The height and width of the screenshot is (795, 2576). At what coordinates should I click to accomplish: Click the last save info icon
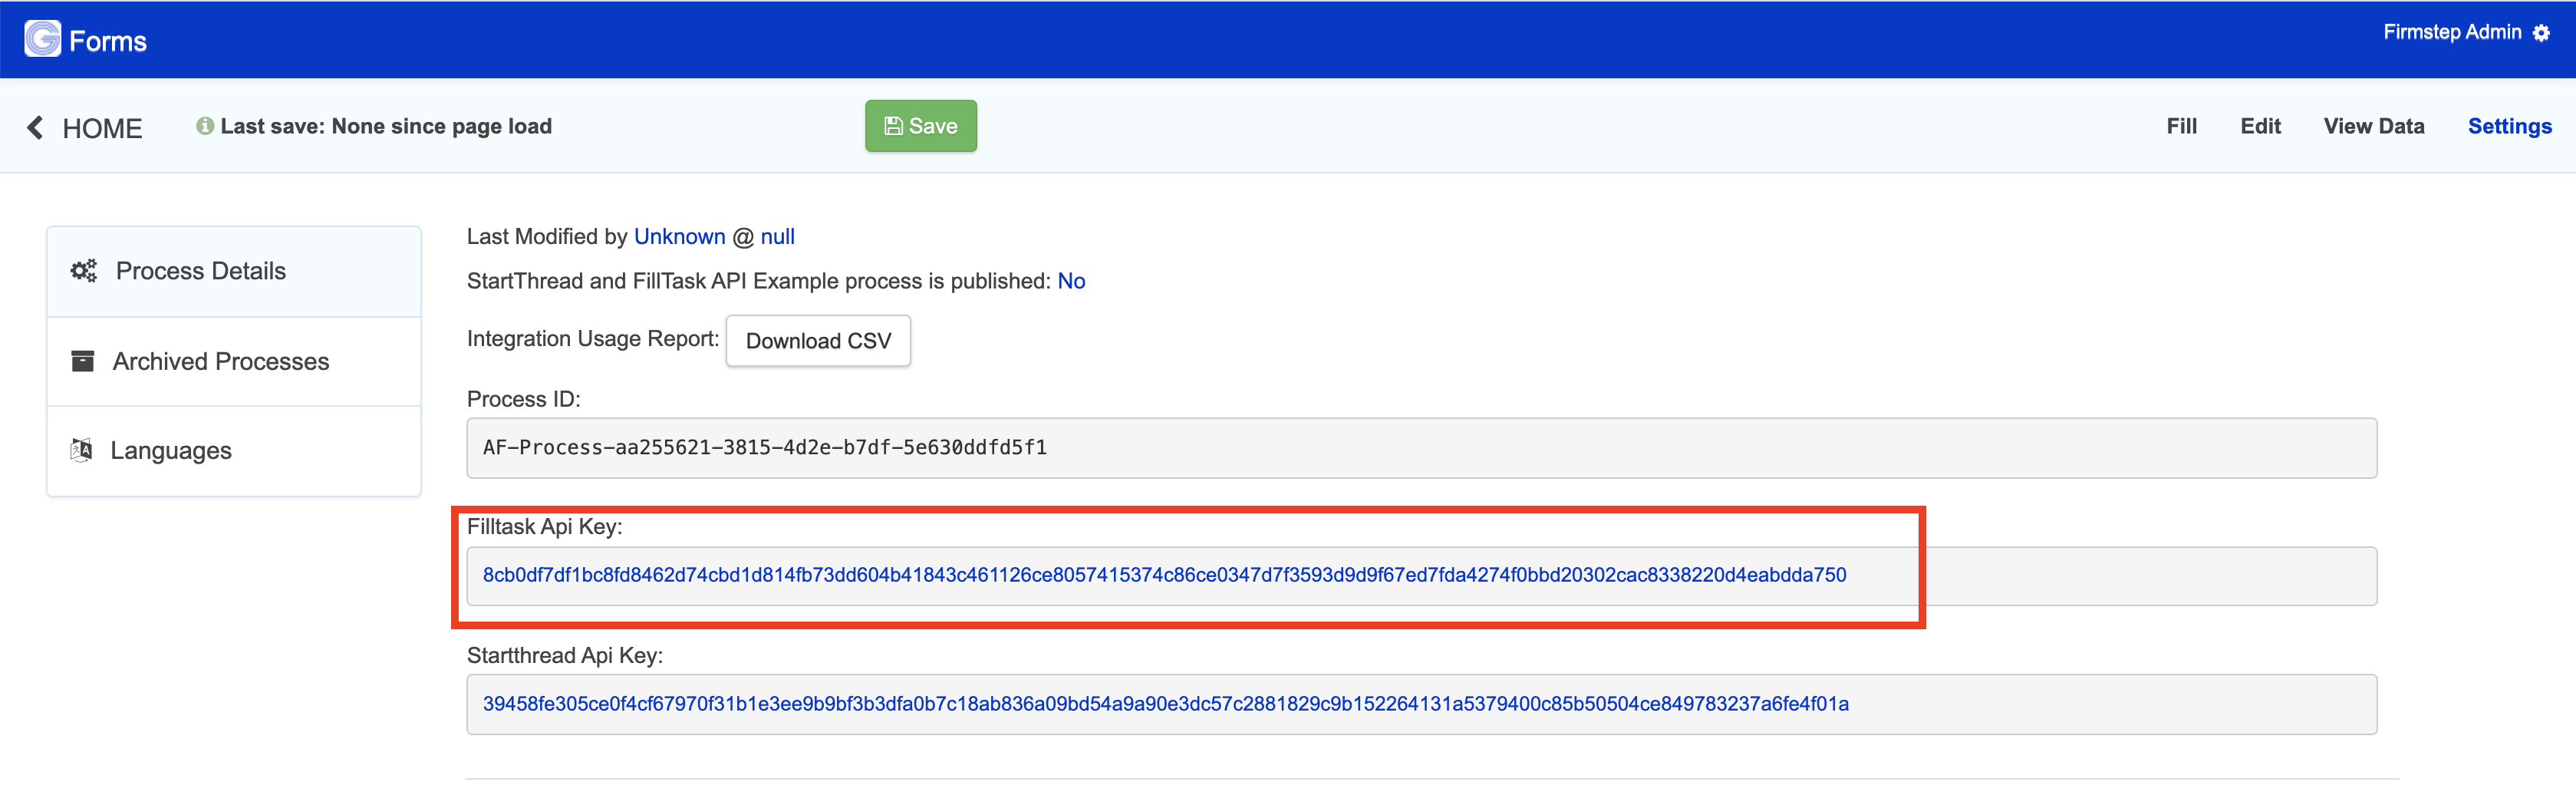coord(205,126)
